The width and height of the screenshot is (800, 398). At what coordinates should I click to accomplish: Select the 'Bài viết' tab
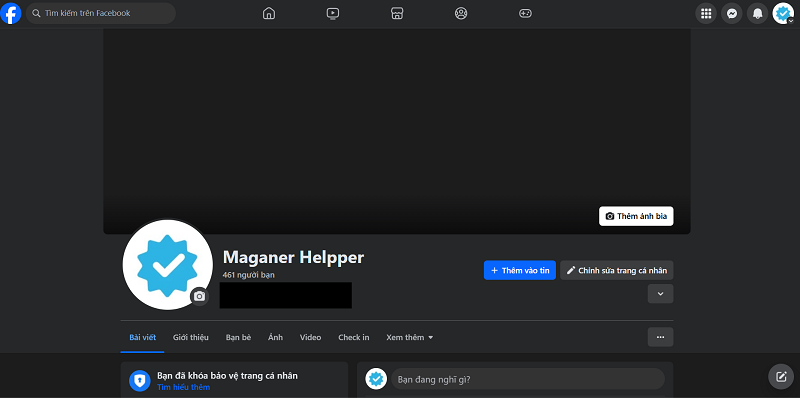tap(142, 337)
